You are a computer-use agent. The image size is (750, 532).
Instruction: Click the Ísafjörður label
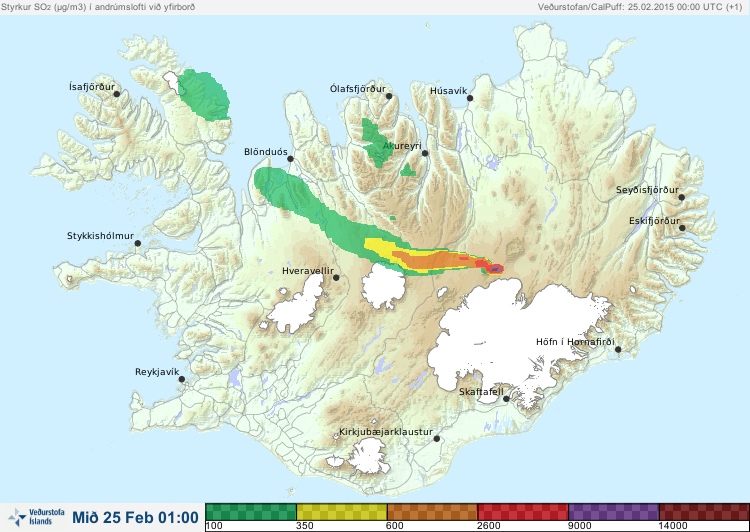click(92, 87)
